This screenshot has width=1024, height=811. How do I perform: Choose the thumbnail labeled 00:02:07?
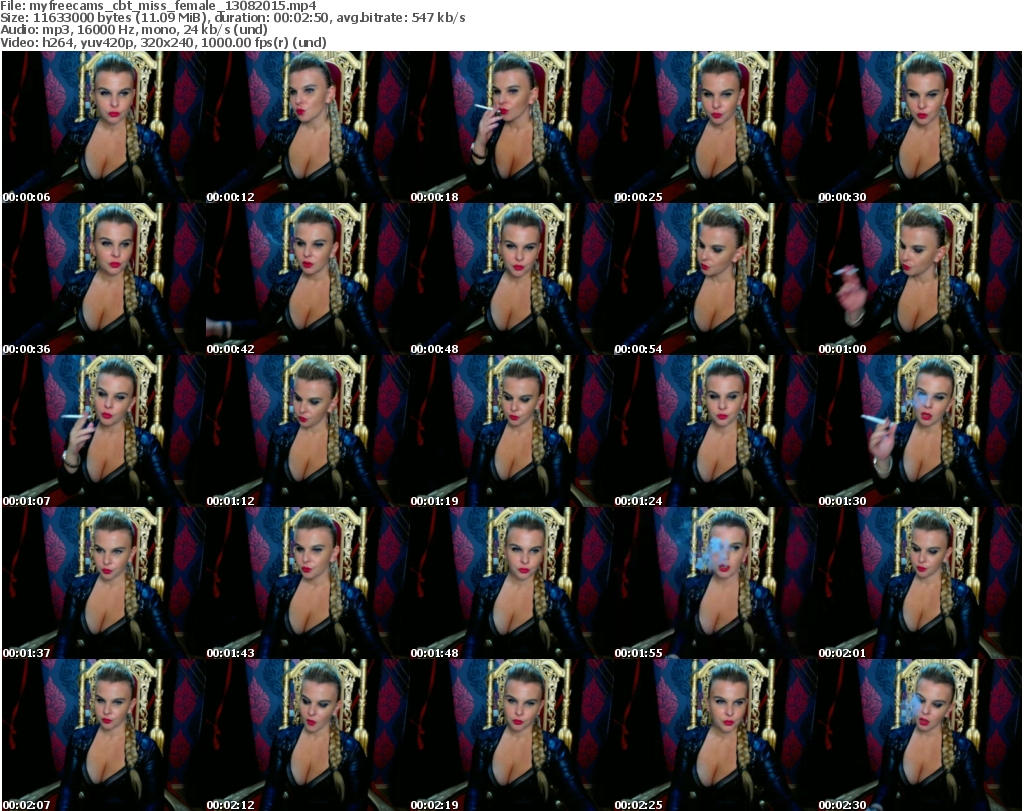point(104,735)
